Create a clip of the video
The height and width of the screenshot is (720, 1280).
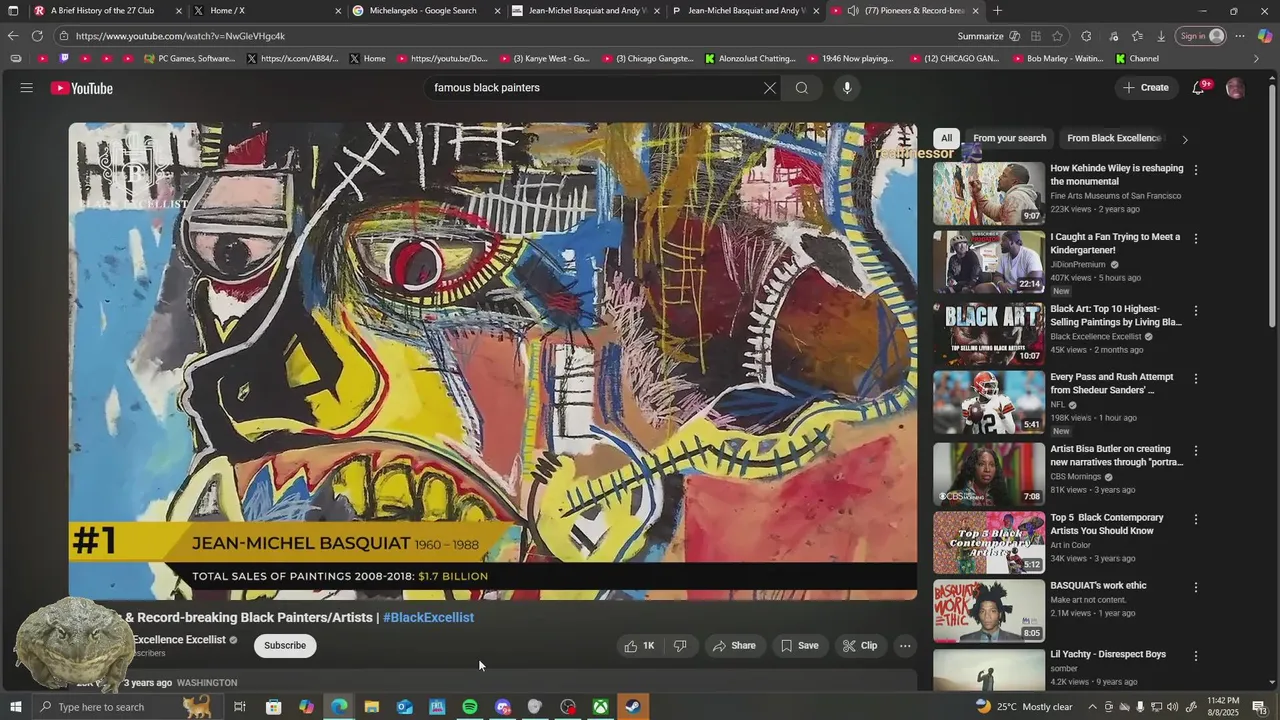(x=860, y=646)
